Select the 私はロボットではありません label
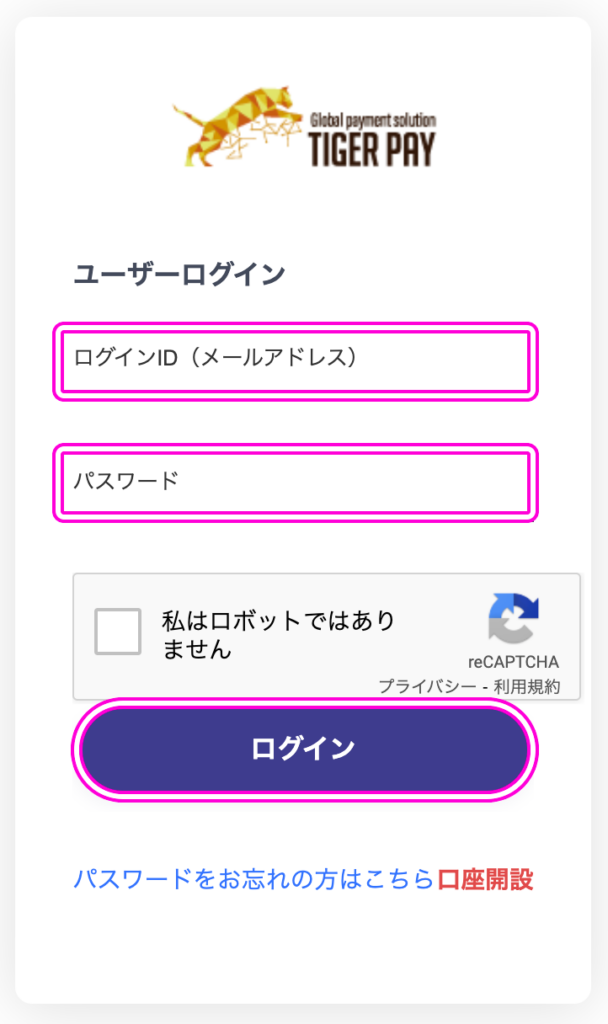The height and width of the screenshot is (1024, 608). point(279,635)
